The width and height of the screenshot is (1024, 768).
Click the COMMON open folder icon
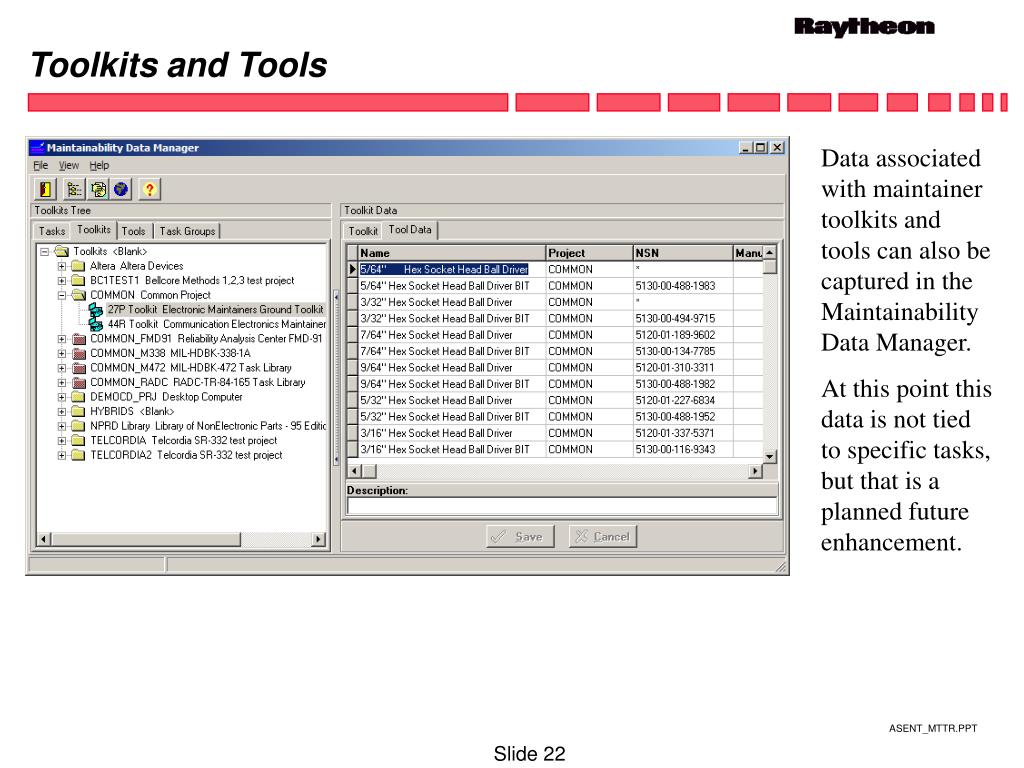click(x=78, y=295)
